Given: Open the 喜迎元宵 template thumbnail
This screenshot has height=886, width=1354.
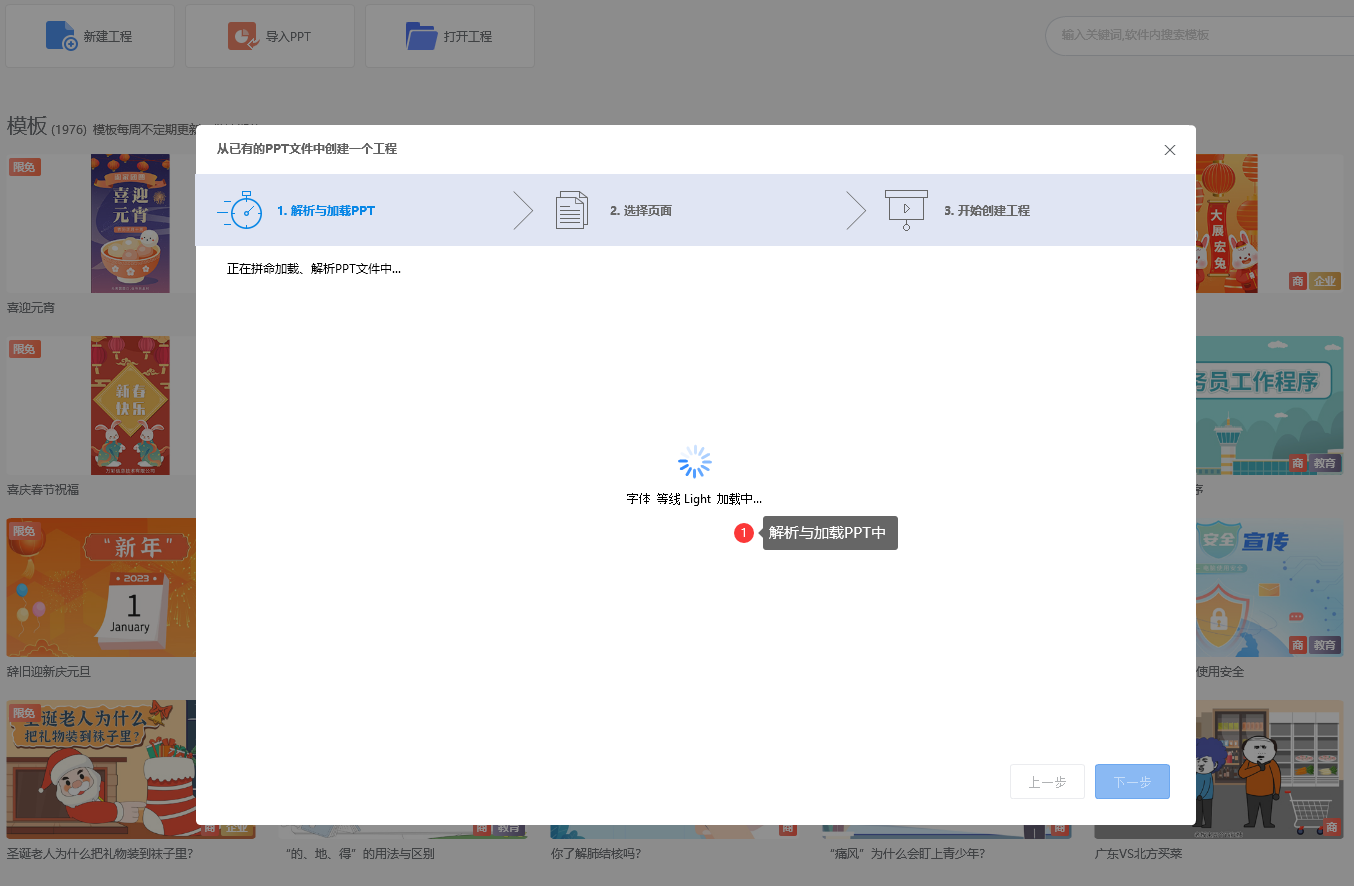Looking at the screenshot, I should click(x=130, y=223).
